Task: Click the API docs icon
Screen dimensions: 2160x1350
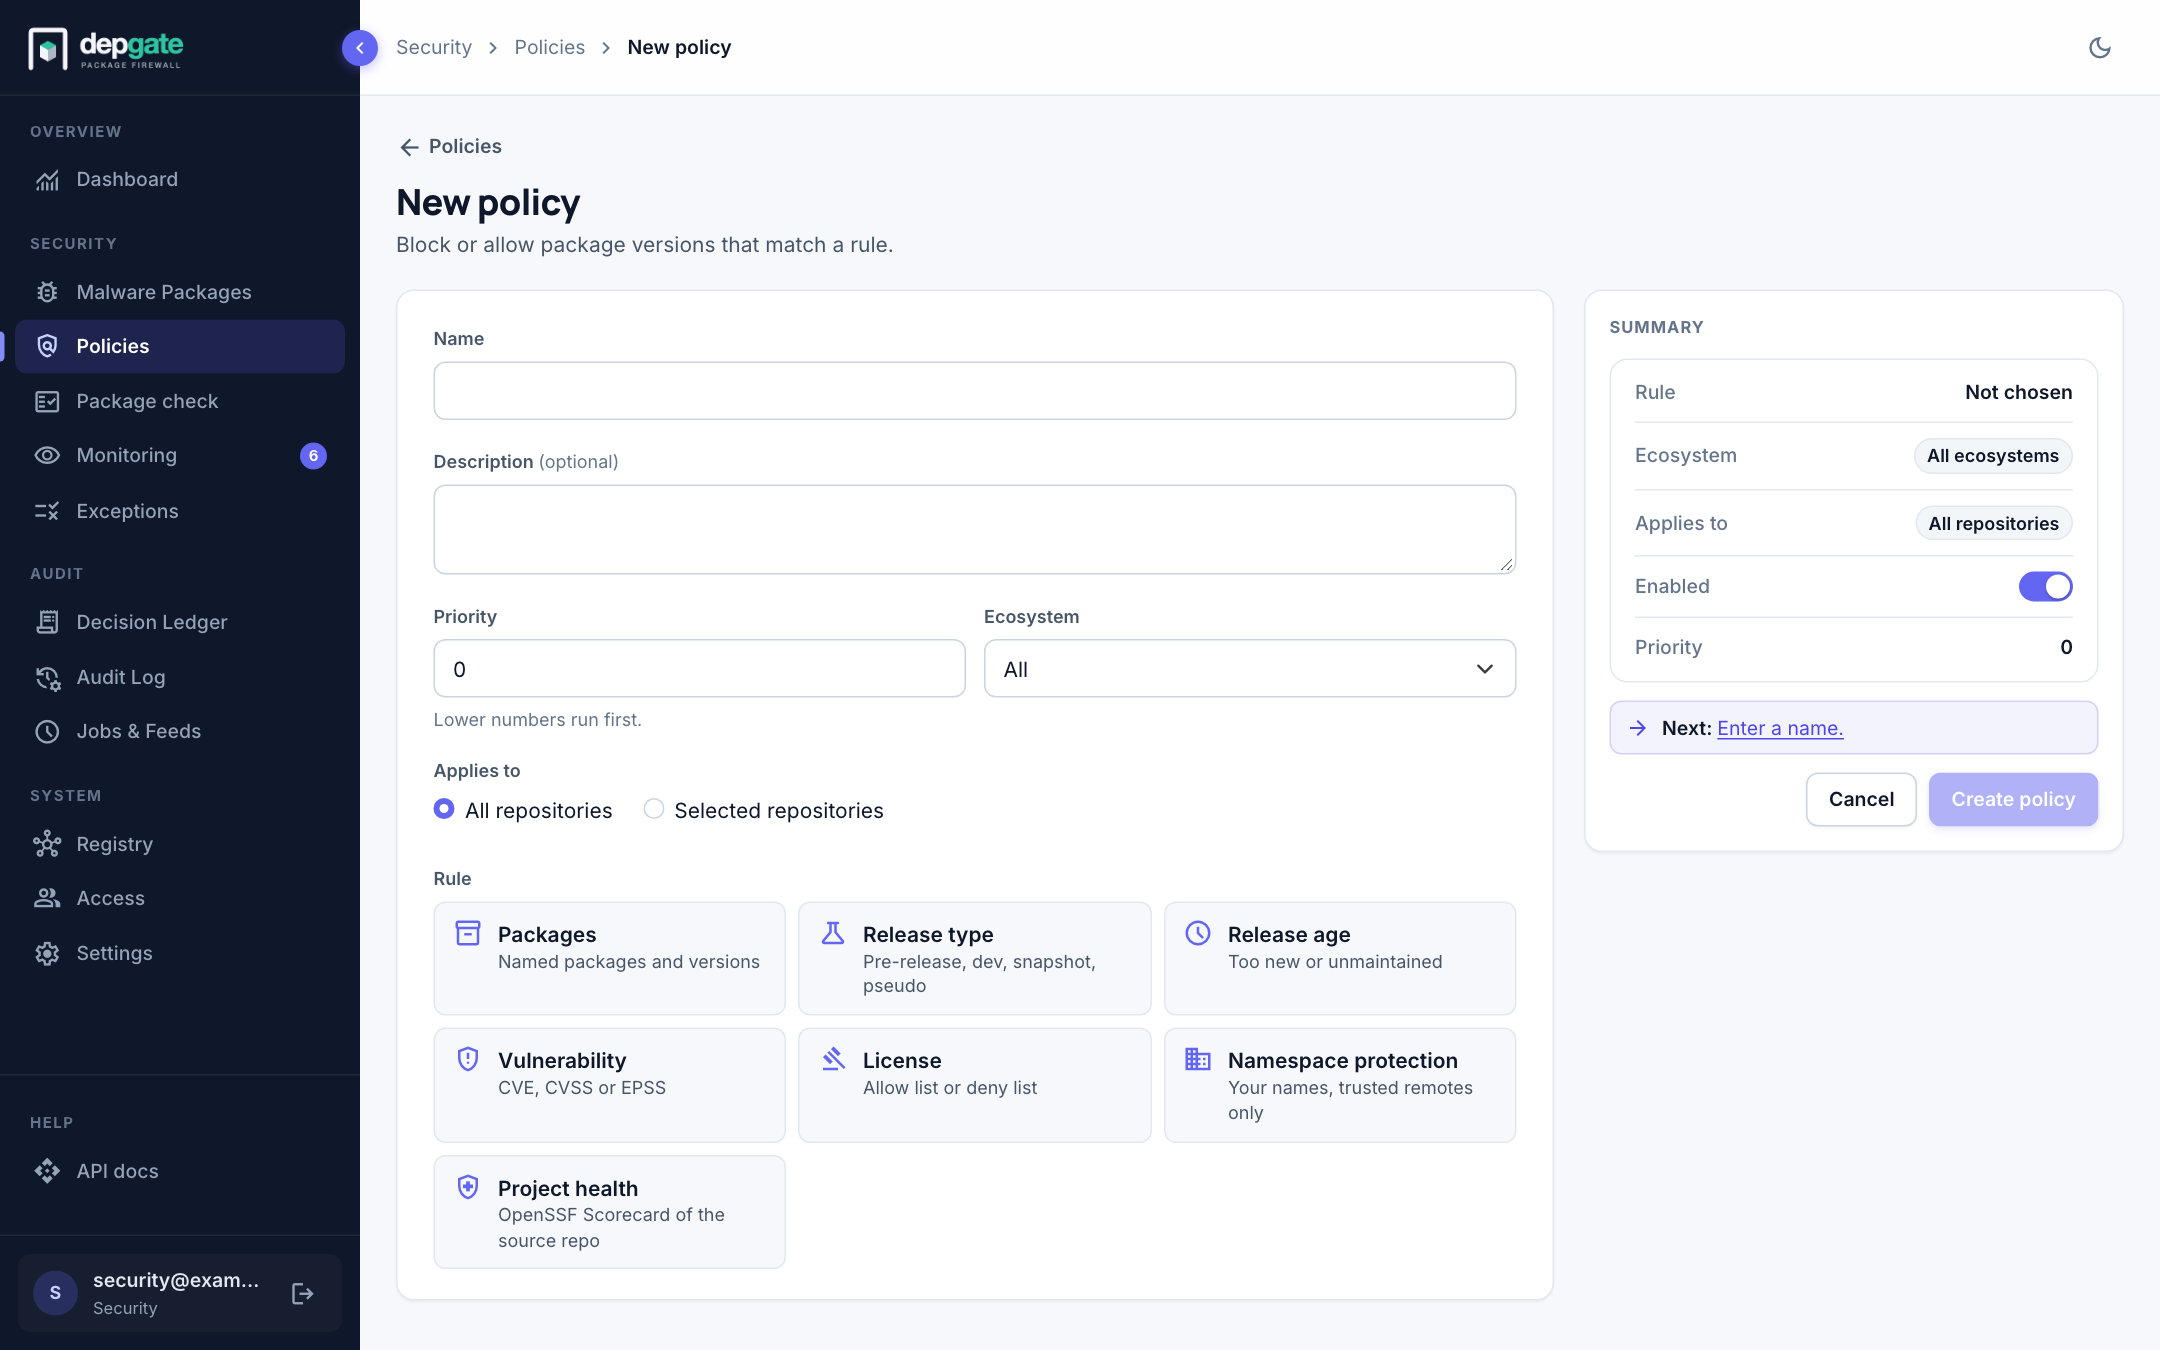Action: pyautogui.click(x=47, y=1171)
